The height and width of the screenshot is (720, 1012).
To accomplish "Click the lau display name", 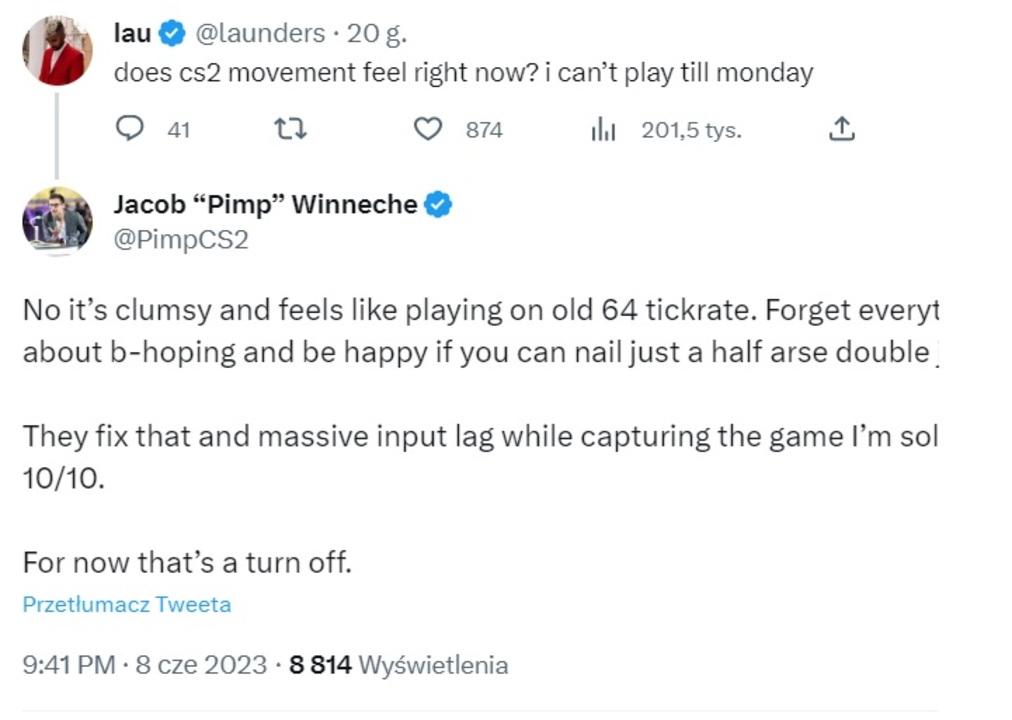I will tap(132, 34).
